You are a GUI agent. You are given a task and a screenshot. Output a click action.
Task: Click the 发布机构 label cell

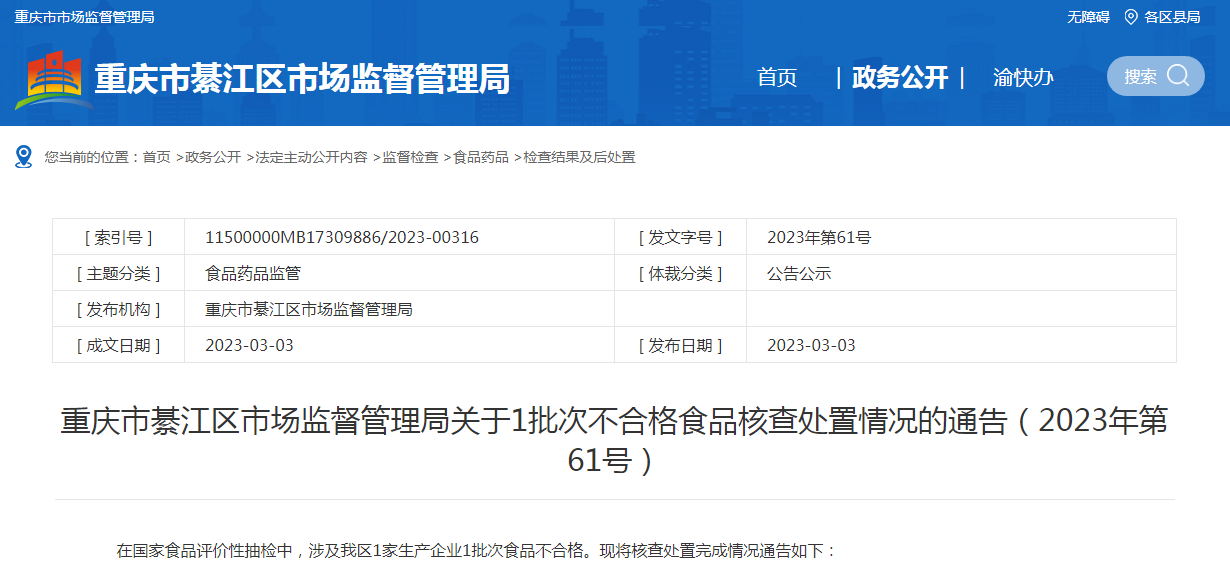point(119,309)
